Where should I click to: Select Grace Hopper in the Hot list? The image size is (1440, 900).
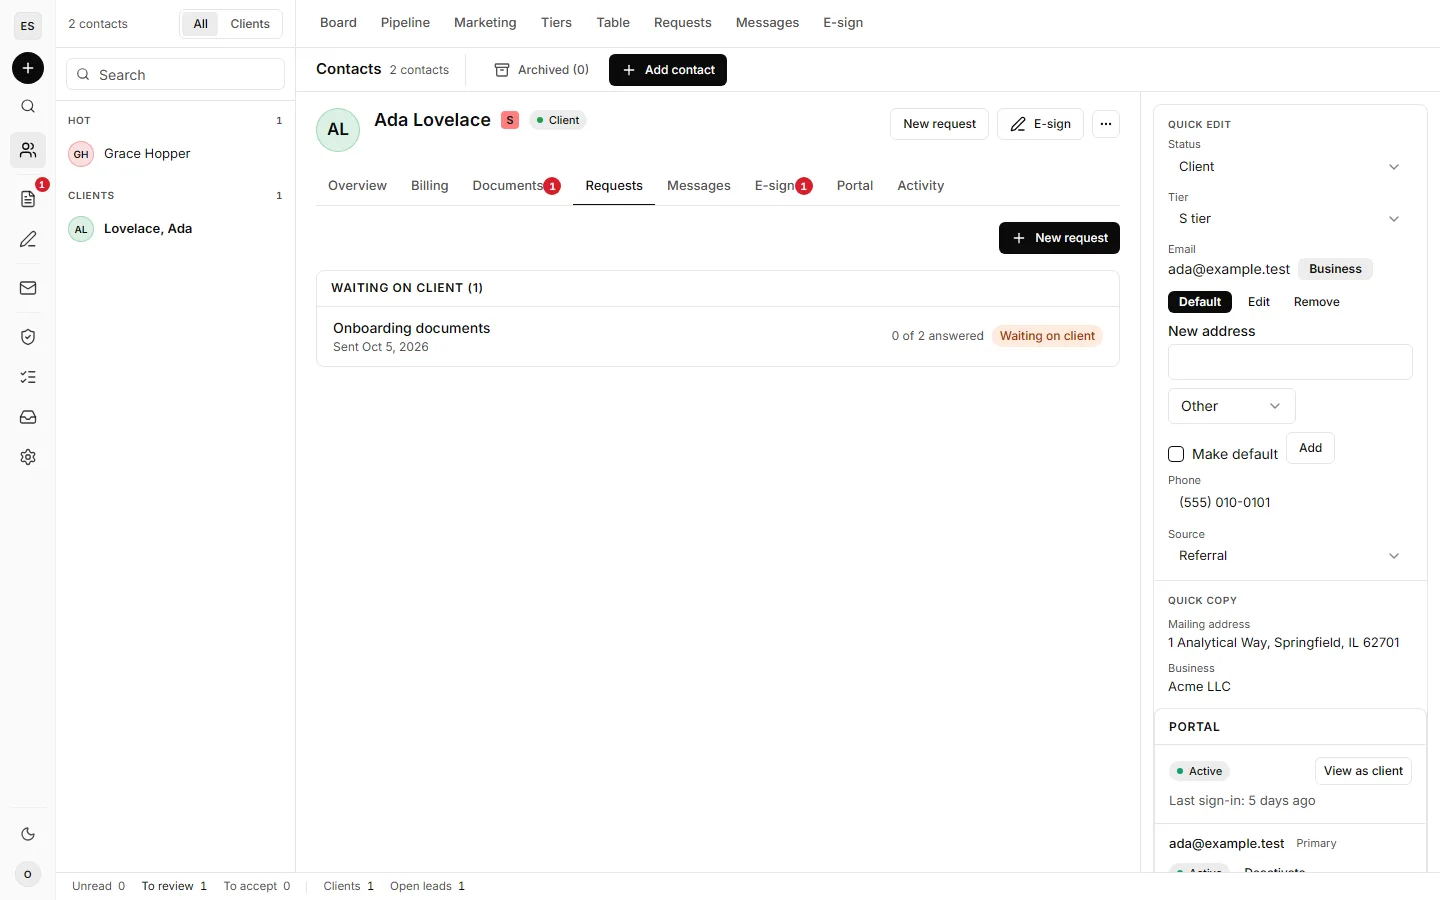176,154
